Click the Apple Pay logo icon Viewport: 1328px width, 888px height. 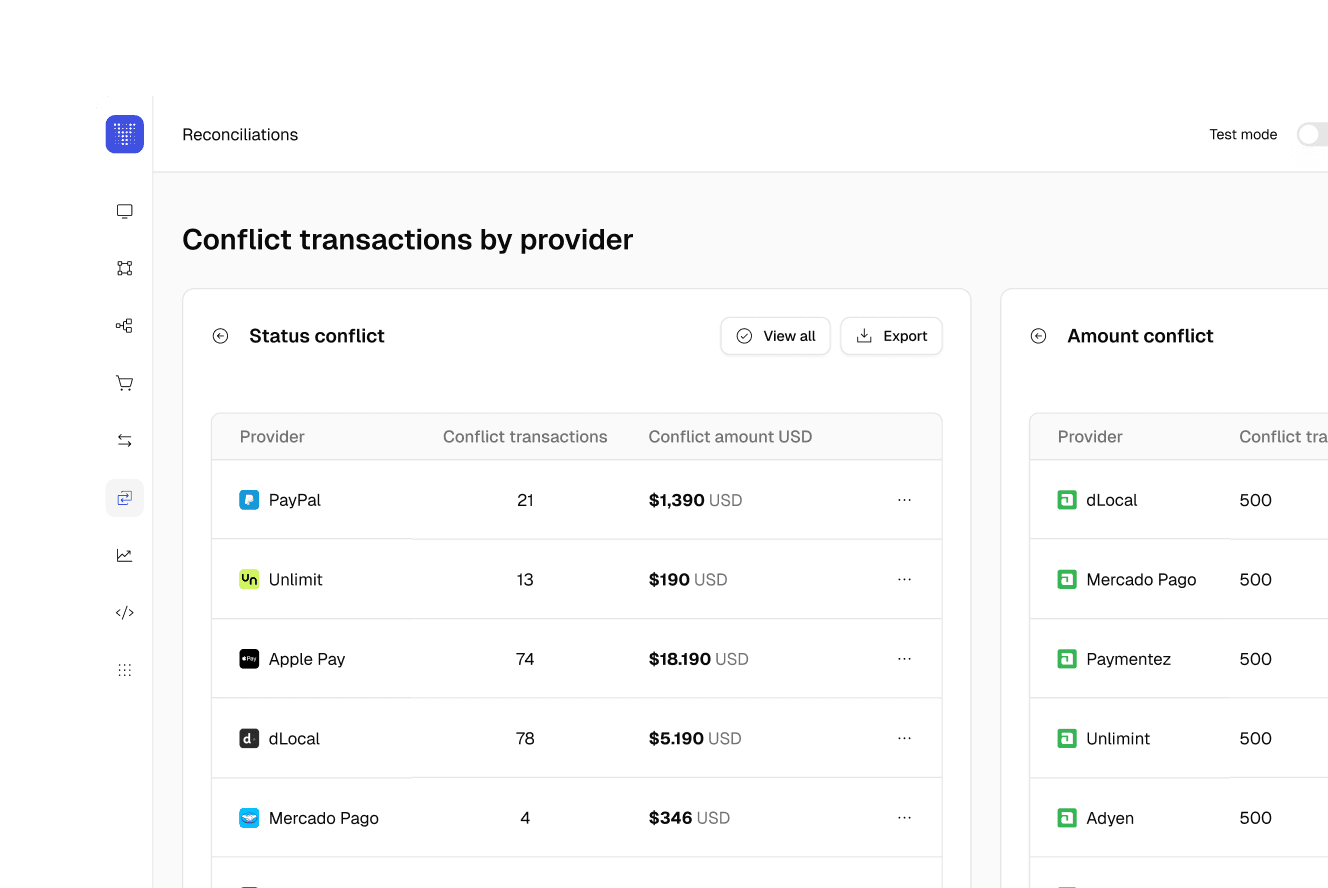click(x=249, y=659)
